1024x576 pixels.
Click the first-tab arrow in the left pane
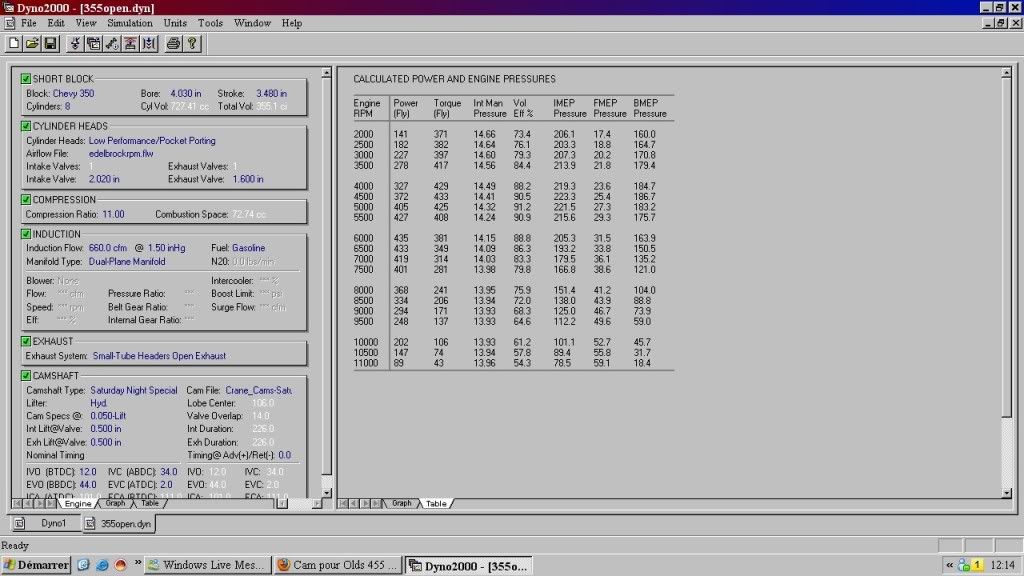17,504
